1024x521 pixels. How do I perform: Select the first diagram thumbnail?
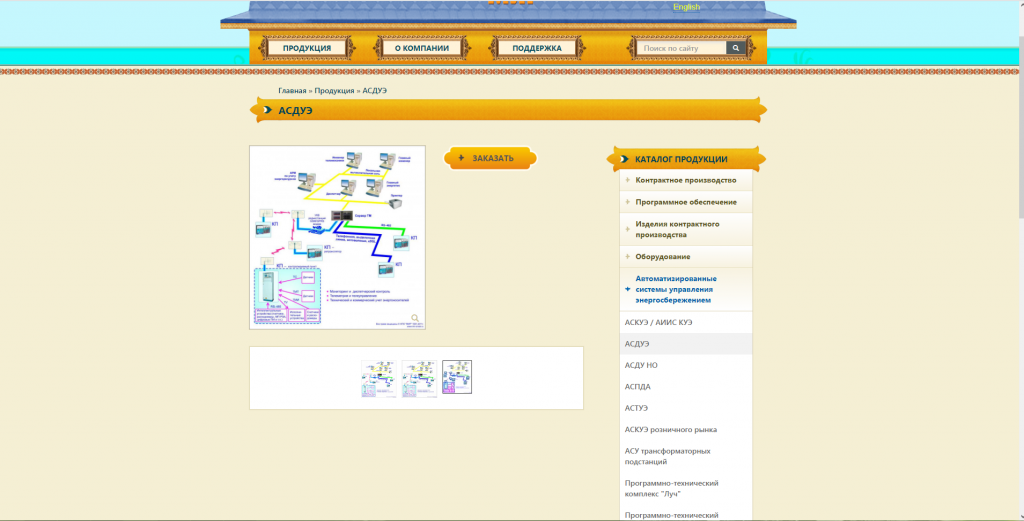[378, 378]
